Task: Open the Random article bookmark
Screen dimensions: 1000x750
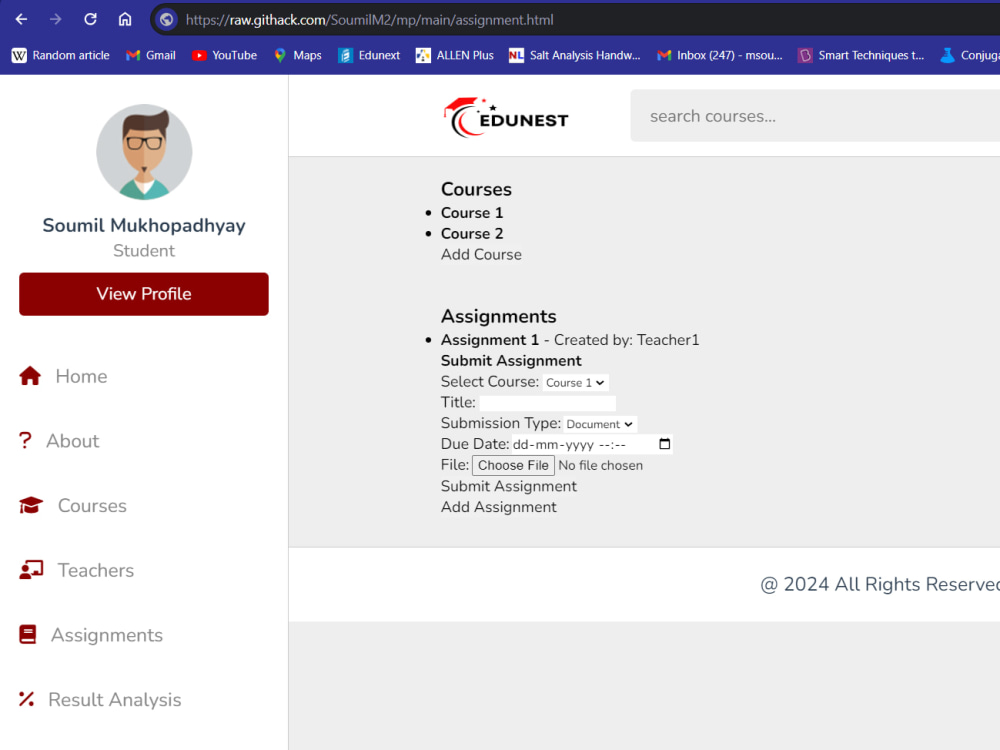Action: (61, 55)
